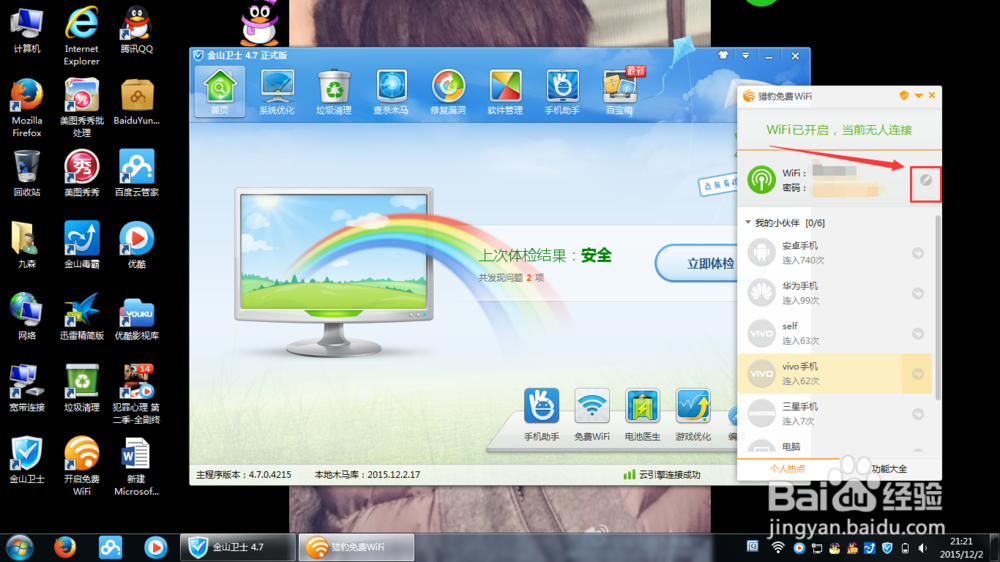Open 百度云管家 desktop icon
Viewport: 1000px width, 562px height.
(136, 174)
